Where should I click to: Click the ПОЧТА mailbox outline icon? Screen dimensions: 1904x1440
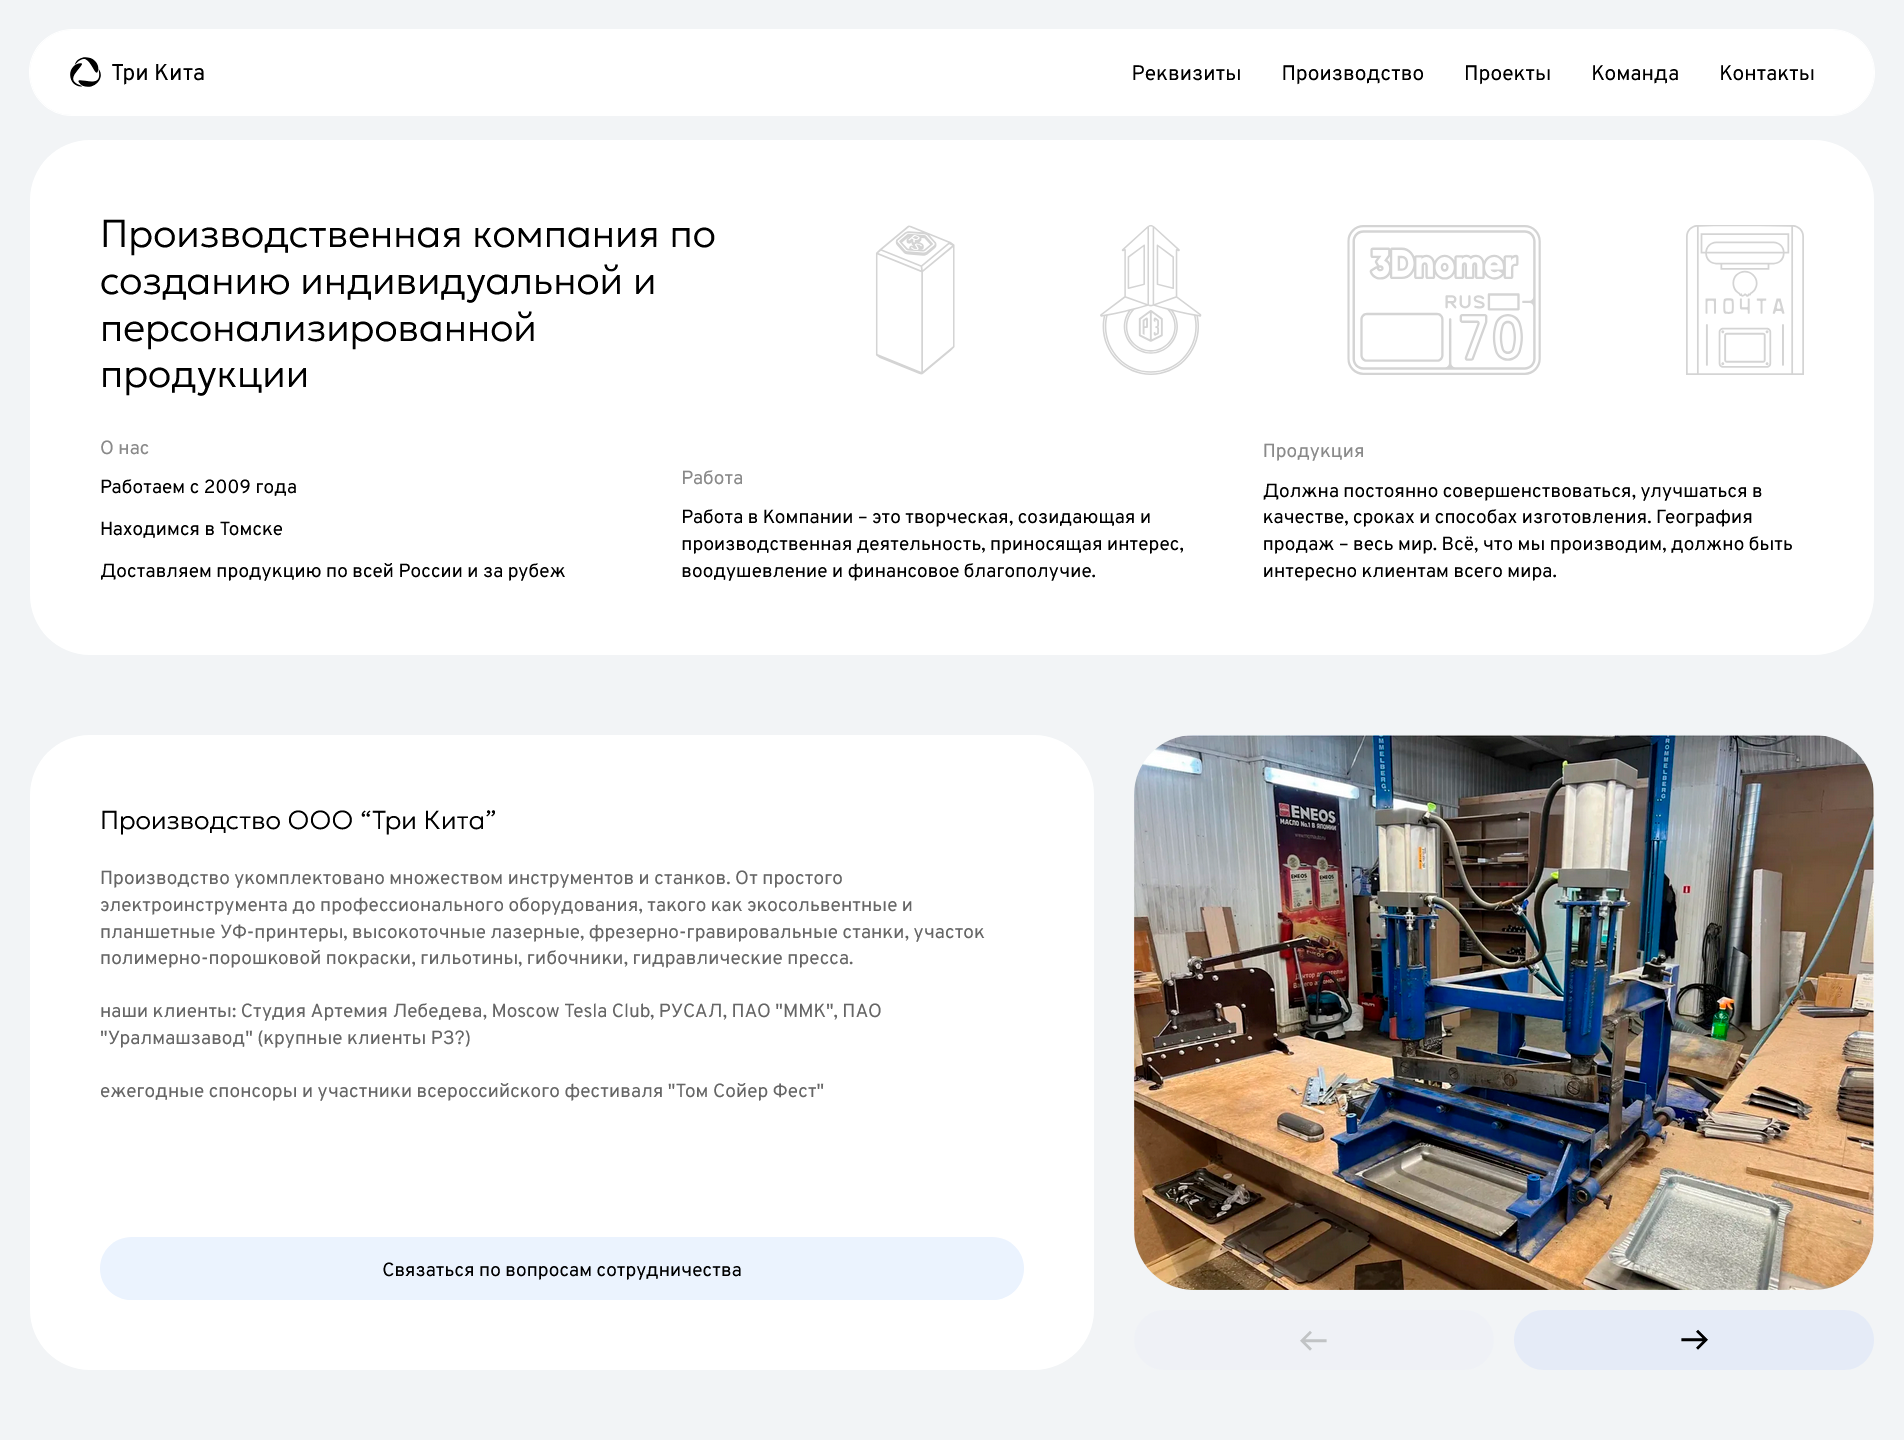pyautogui.click(x=1745, y=300)
